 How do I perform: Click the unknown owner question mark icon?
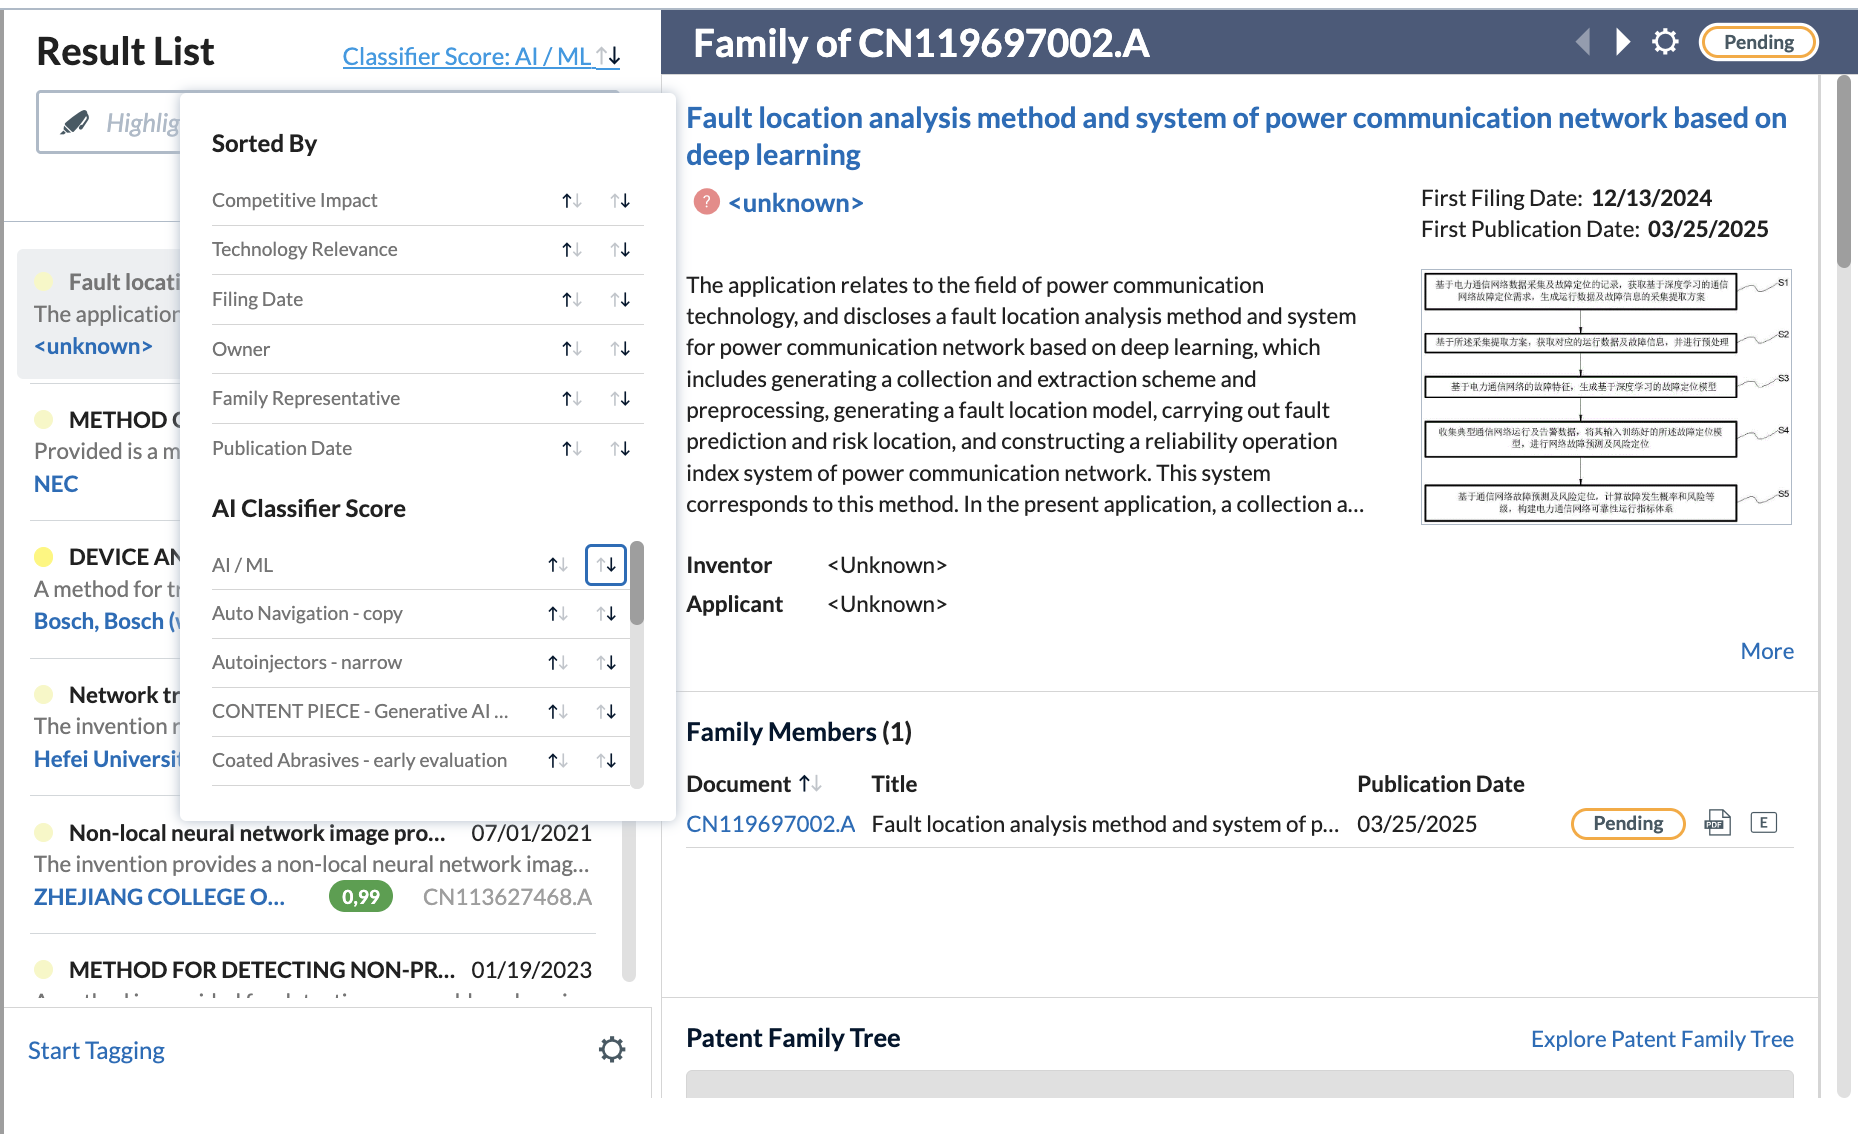point(706,202)
